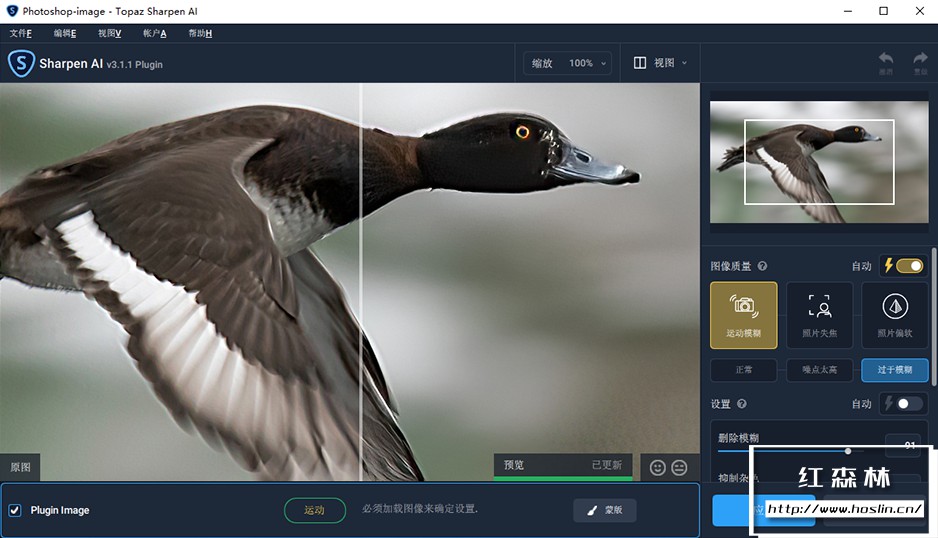This screenshot has width=938, height=538.
Task: Select the 照片偏软 too-soft mode
Action: [895, 315]
